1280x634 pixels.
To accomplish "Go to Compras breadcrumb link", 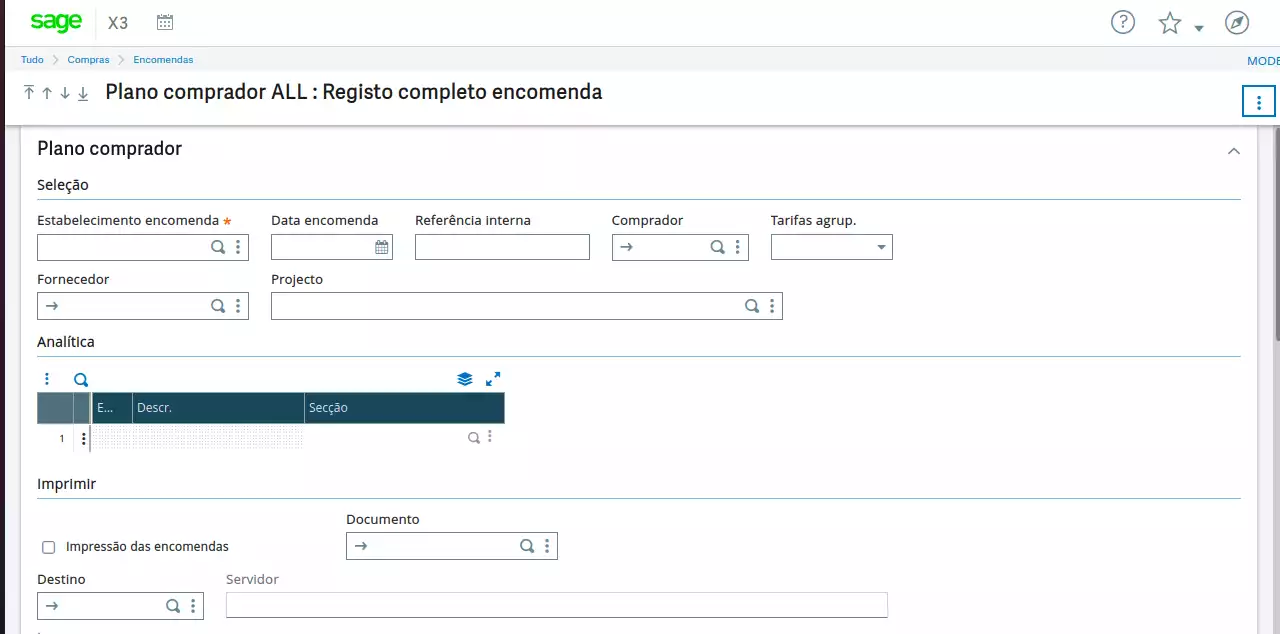I will click(88, 60).
